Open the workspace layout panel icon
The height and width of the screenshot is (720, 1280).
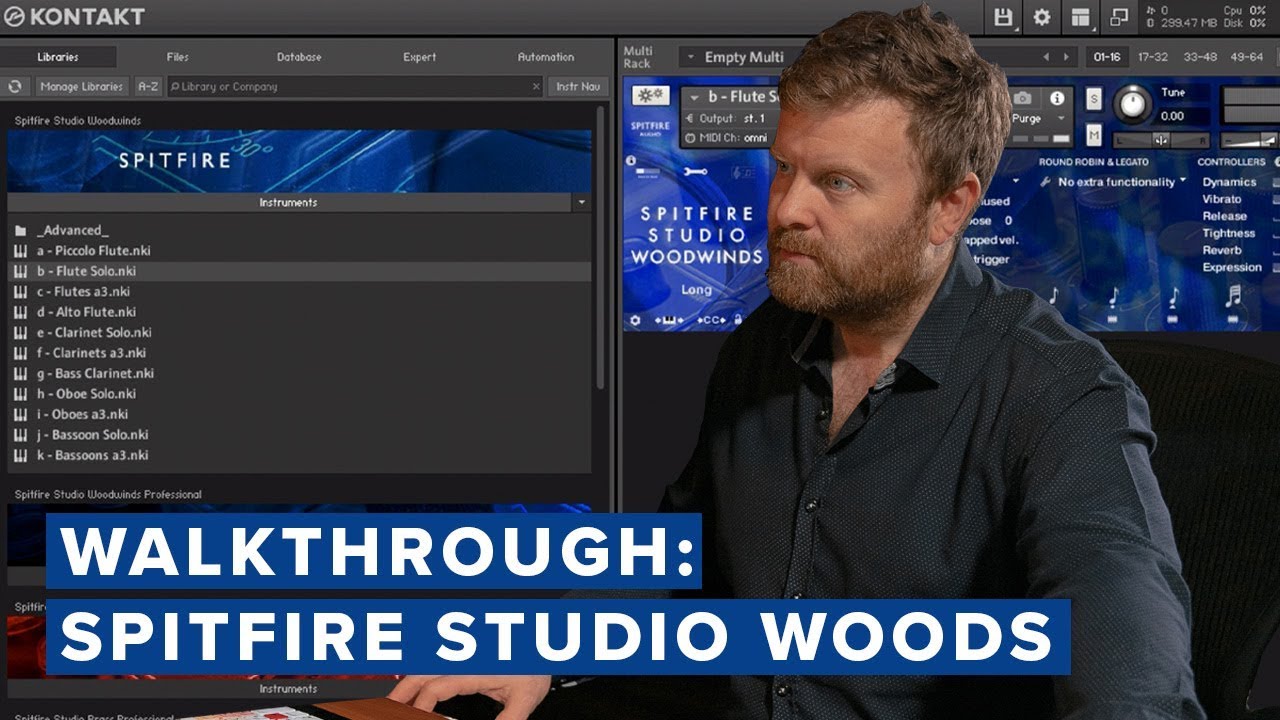[x=1080, y=17]
